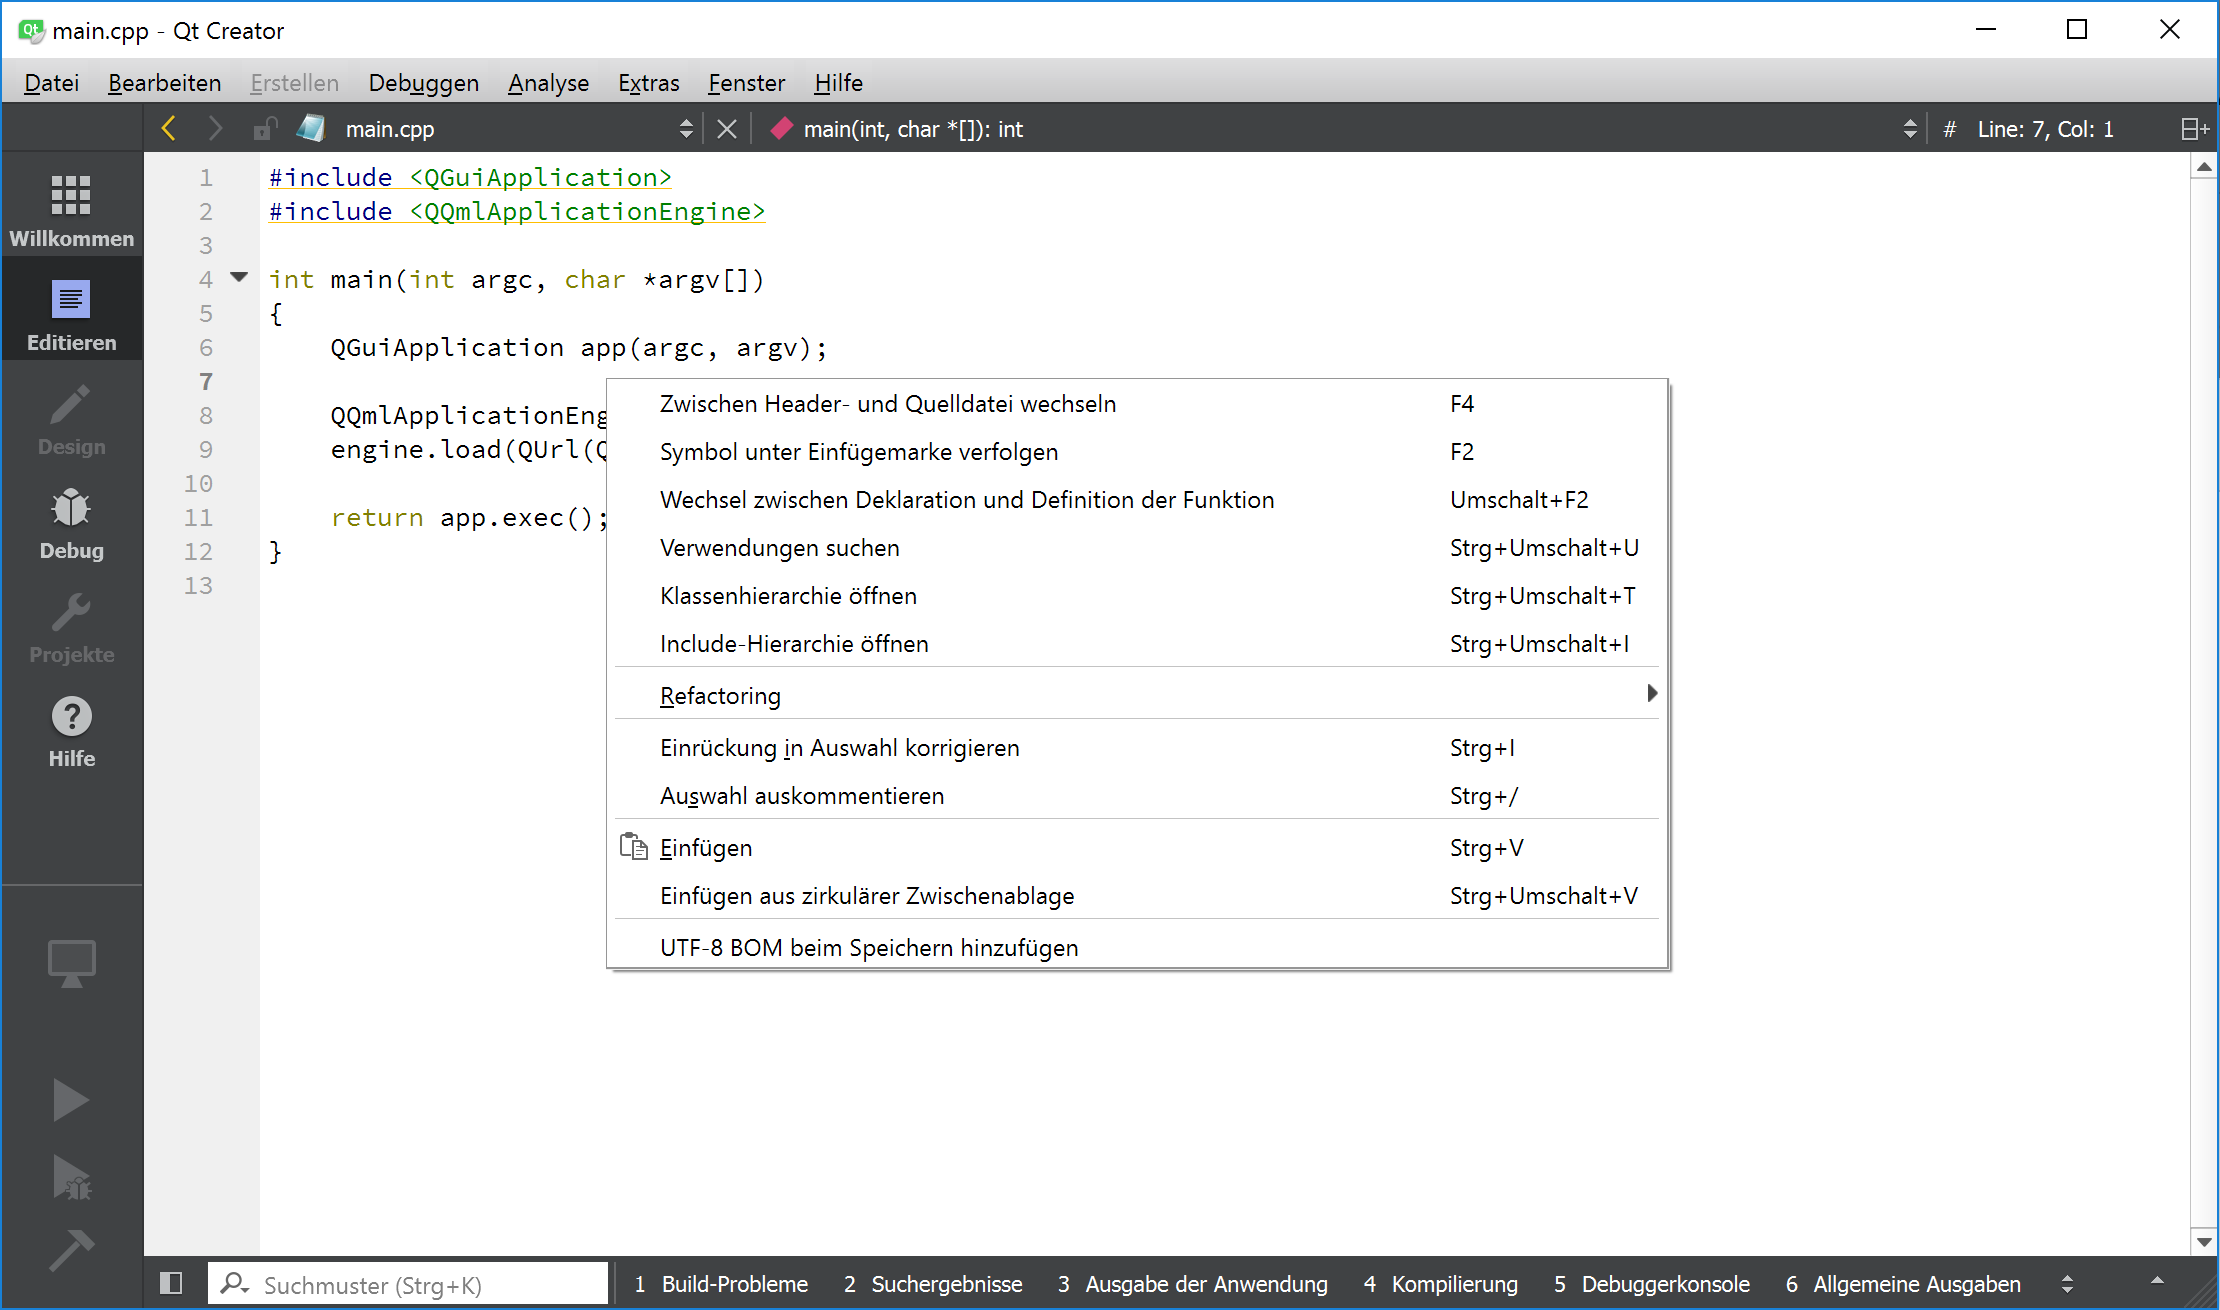Image resolution: width=2220 pixels, height=1310 pixels.
Task: Close main.cpp document with X icon
Action: [727, 129]
